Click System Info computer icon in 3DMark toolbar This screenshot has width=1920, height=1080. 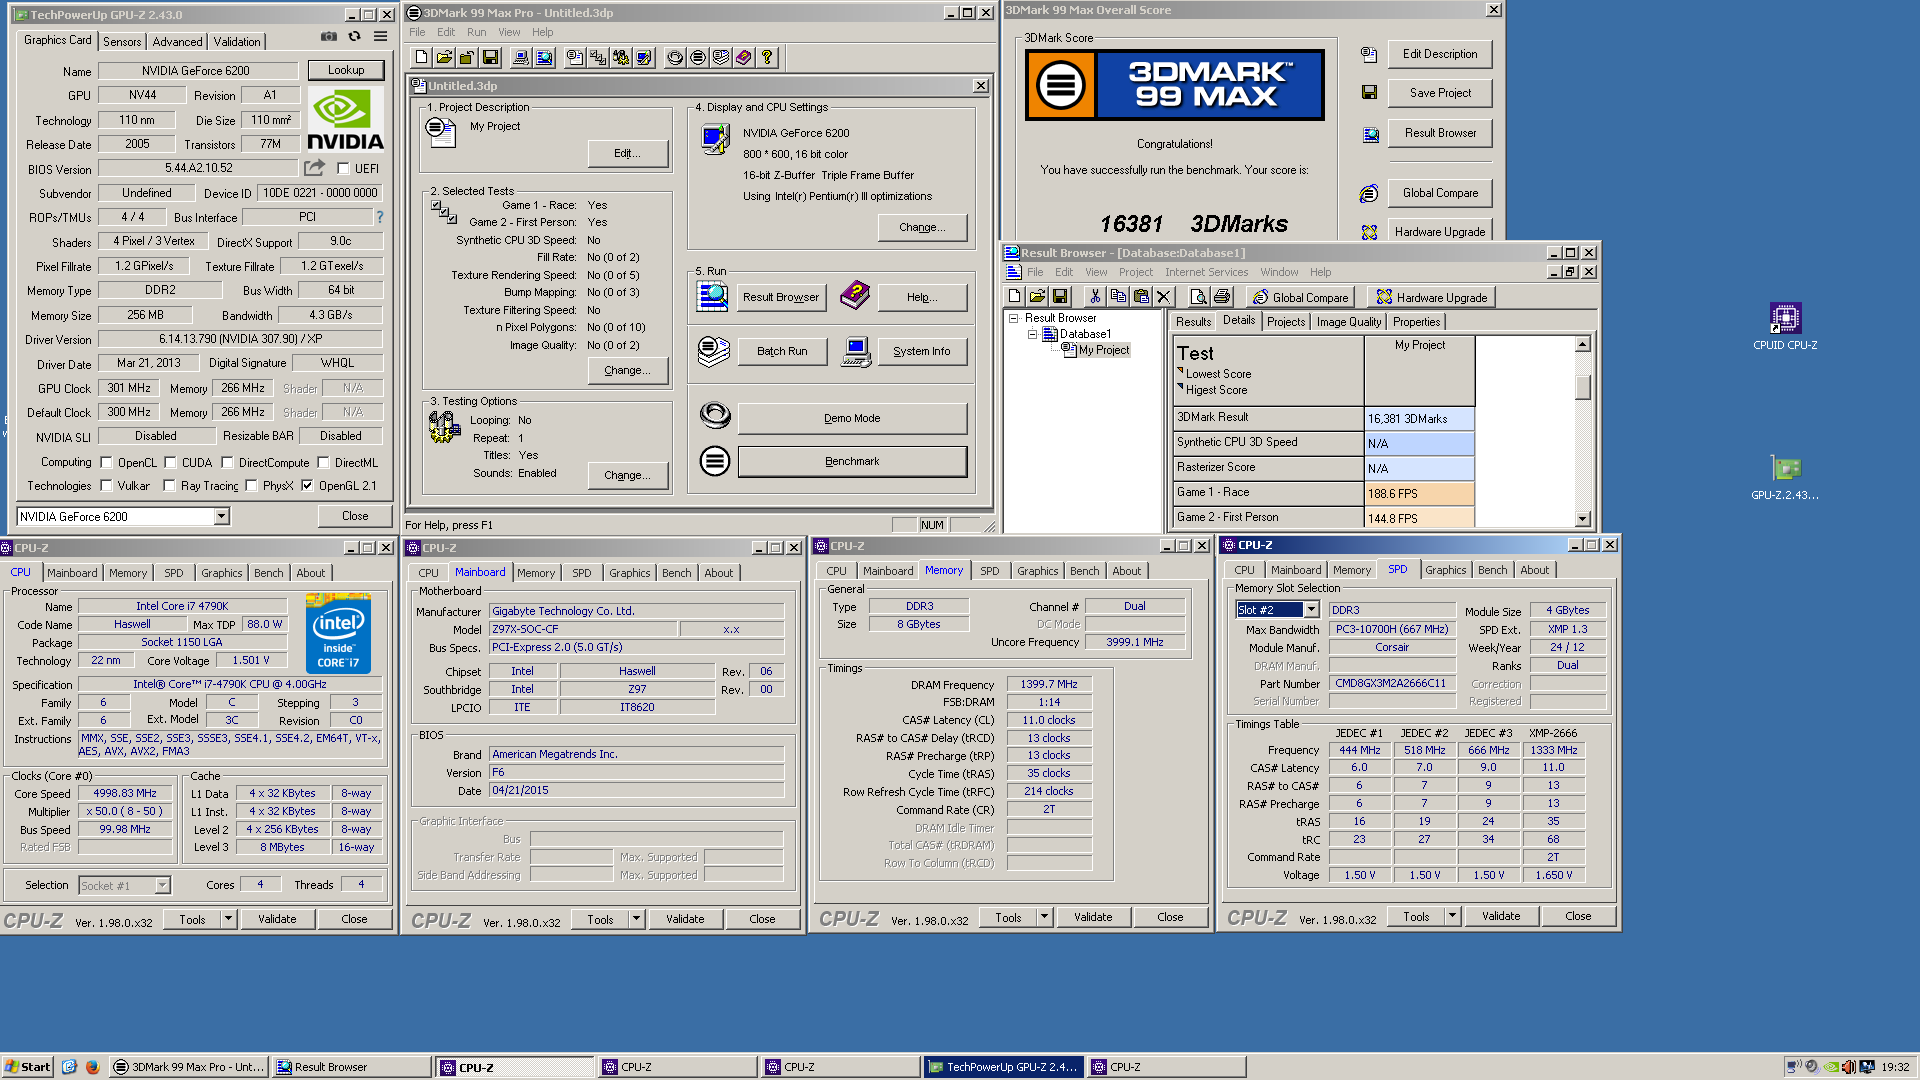tap(521, 58)
